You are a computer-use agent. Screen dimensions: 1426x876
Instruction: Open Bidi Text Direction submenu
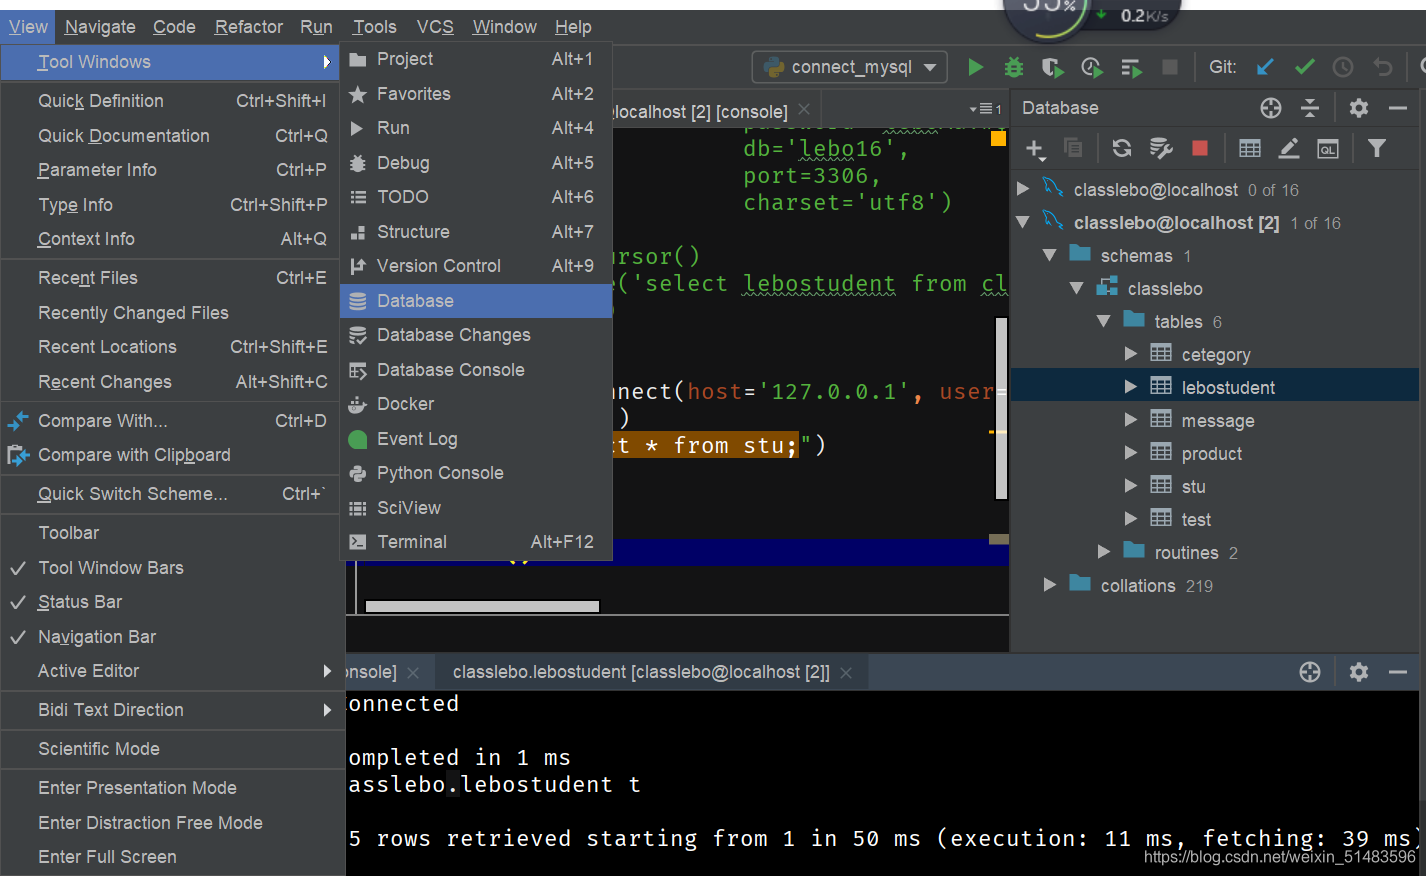point(172,710)
